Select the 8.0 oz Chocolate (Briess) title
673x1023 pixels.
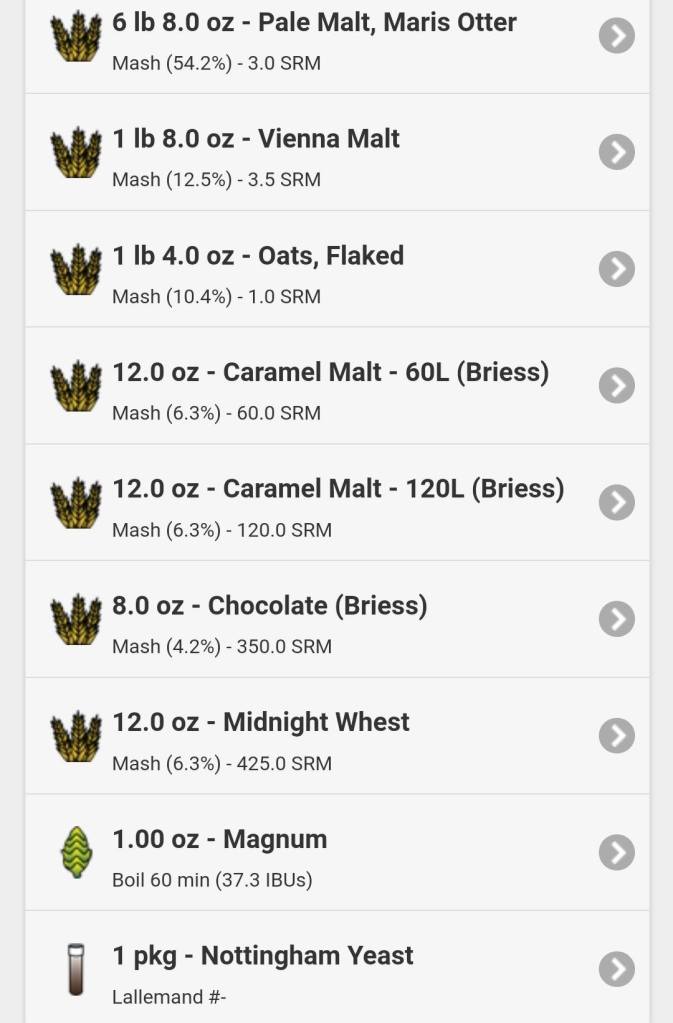tap(270, 606)
